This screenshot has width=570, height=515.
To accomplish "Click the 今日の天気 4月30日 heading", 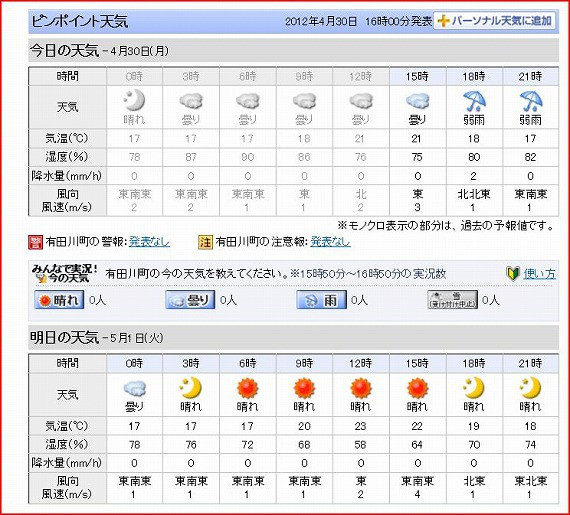I will (99, 51).
